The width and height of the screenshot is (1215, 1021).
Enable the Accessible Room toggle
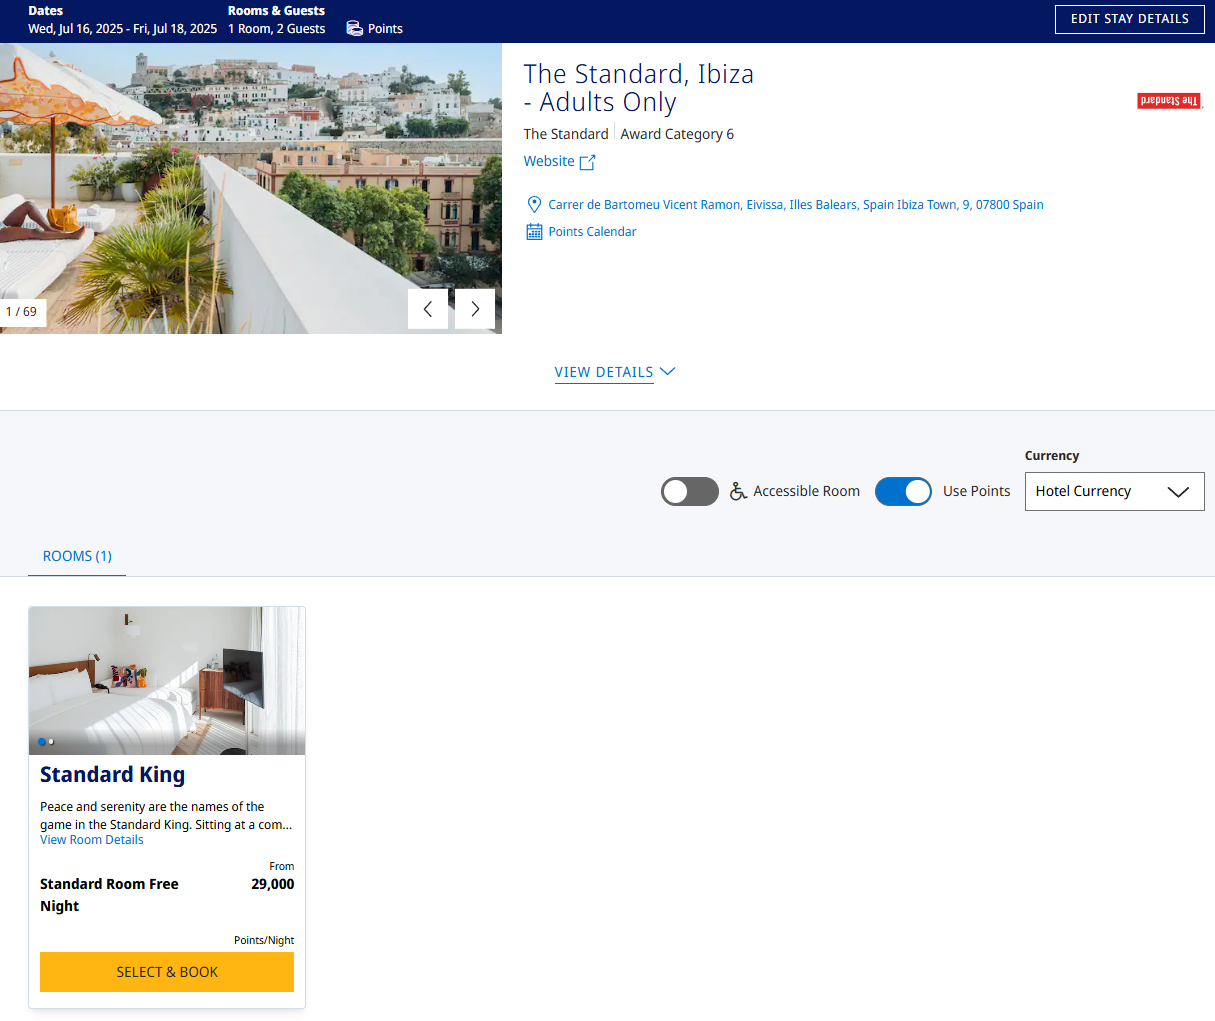(x=690, y=491)
